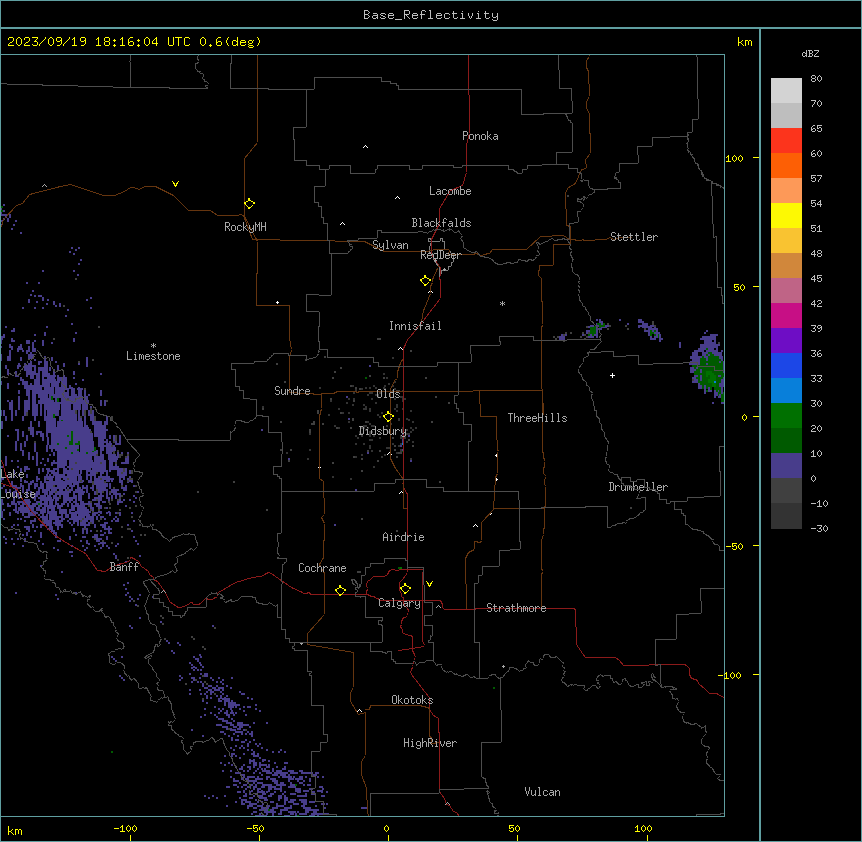Select the Stettler label
862x842 pixels.
pyautogui.click(x=634, y=237)
